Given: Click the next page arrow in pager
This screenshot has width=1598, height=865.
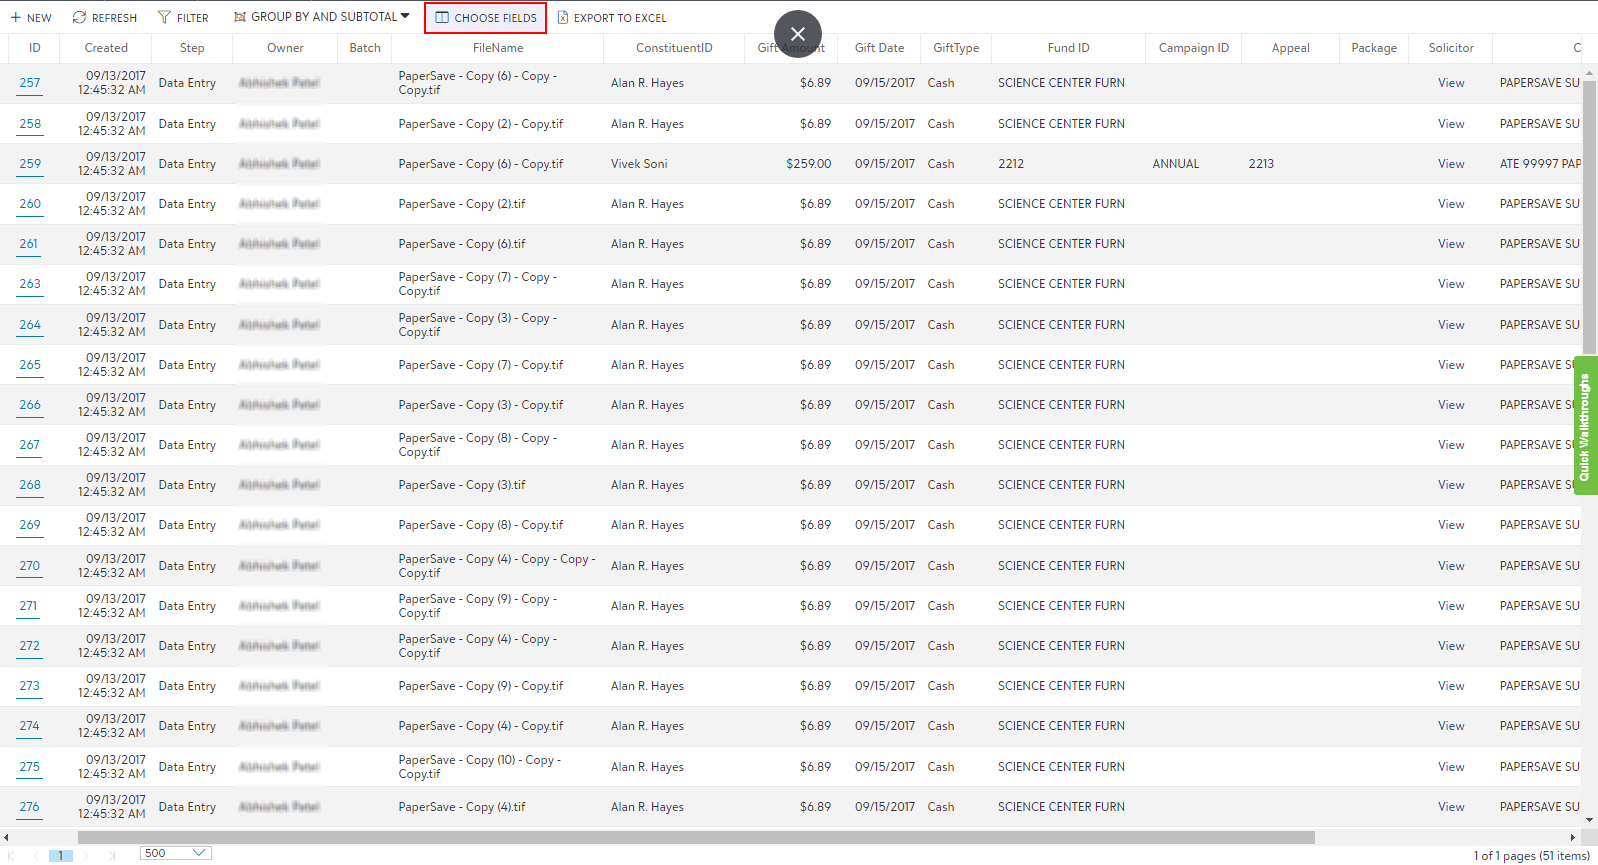Looking at the screenshot, I should 87,855.
